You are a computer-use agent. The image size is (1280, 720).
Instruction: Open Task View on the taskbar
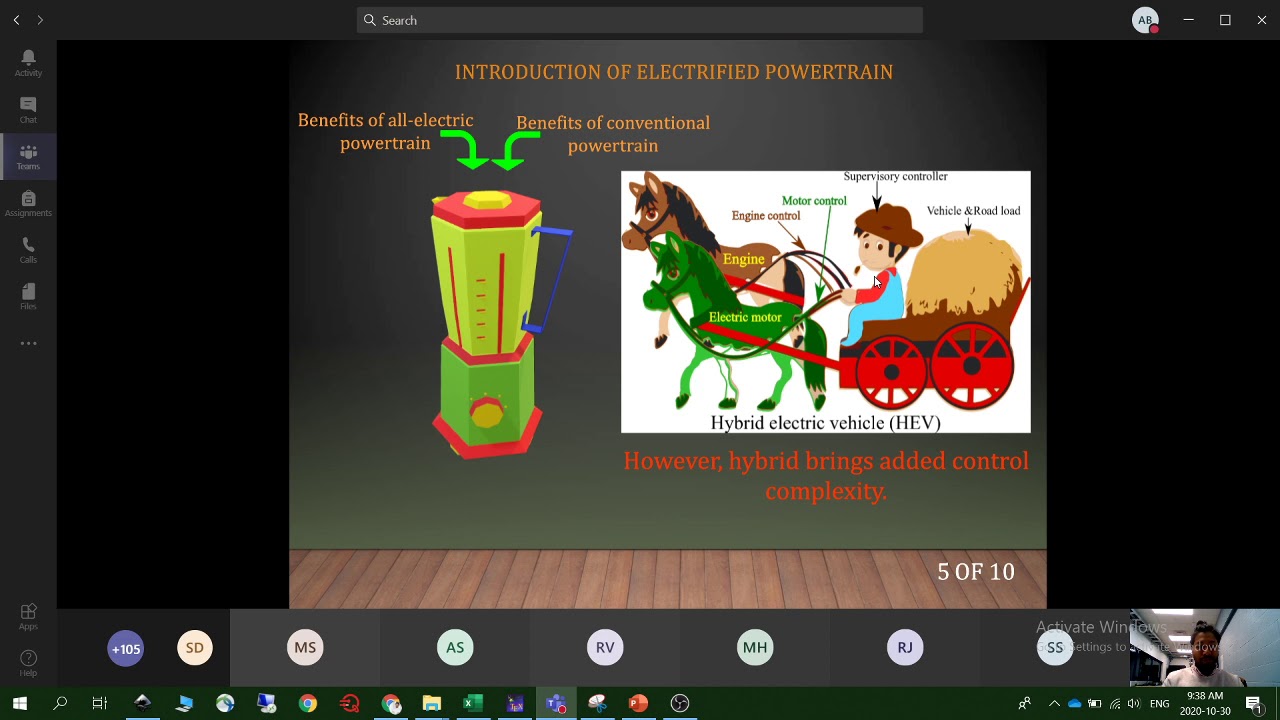pos(100,704)
